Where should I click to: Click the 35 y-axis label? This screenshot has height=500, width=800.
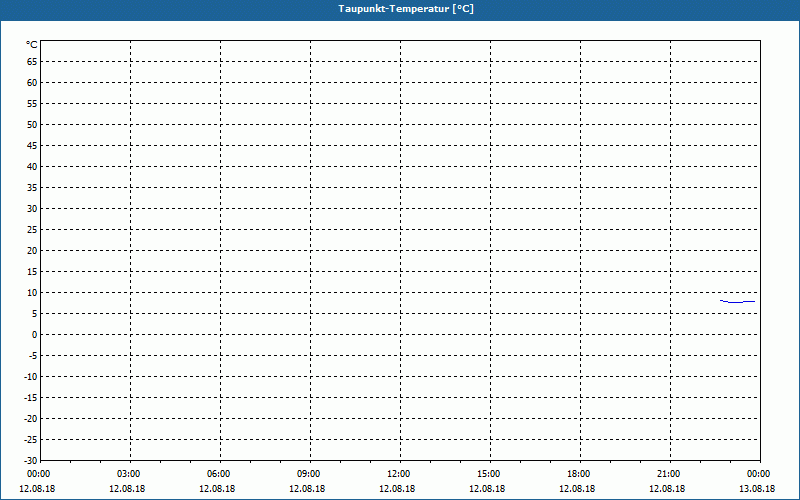pos(32,188)
